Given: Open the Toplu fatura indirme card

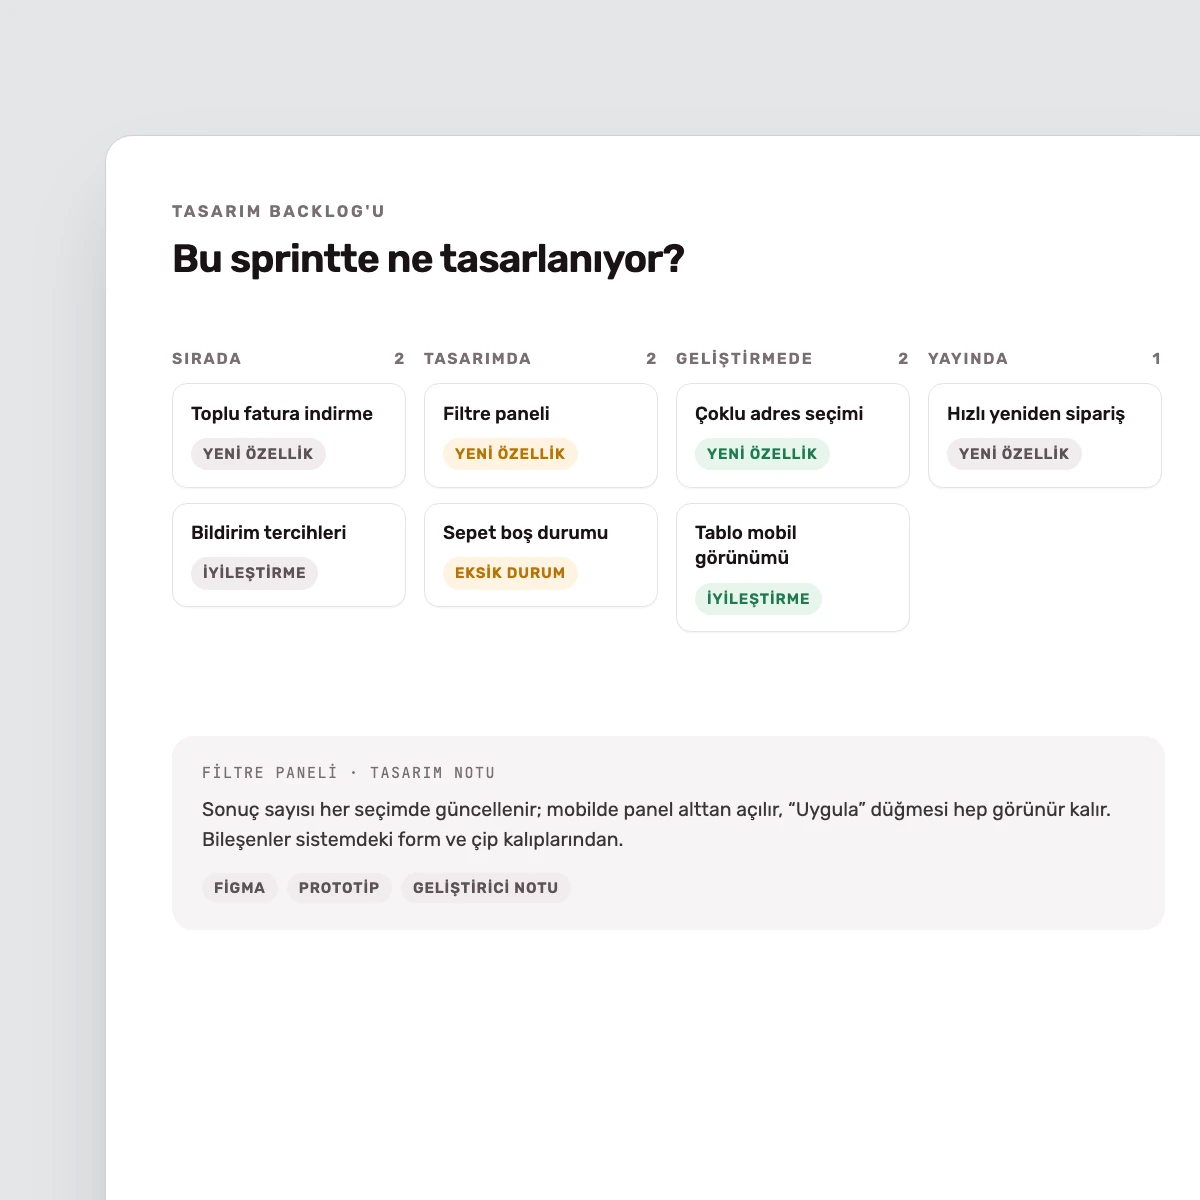Looking at the screenshot, I should tap(289, 436).
